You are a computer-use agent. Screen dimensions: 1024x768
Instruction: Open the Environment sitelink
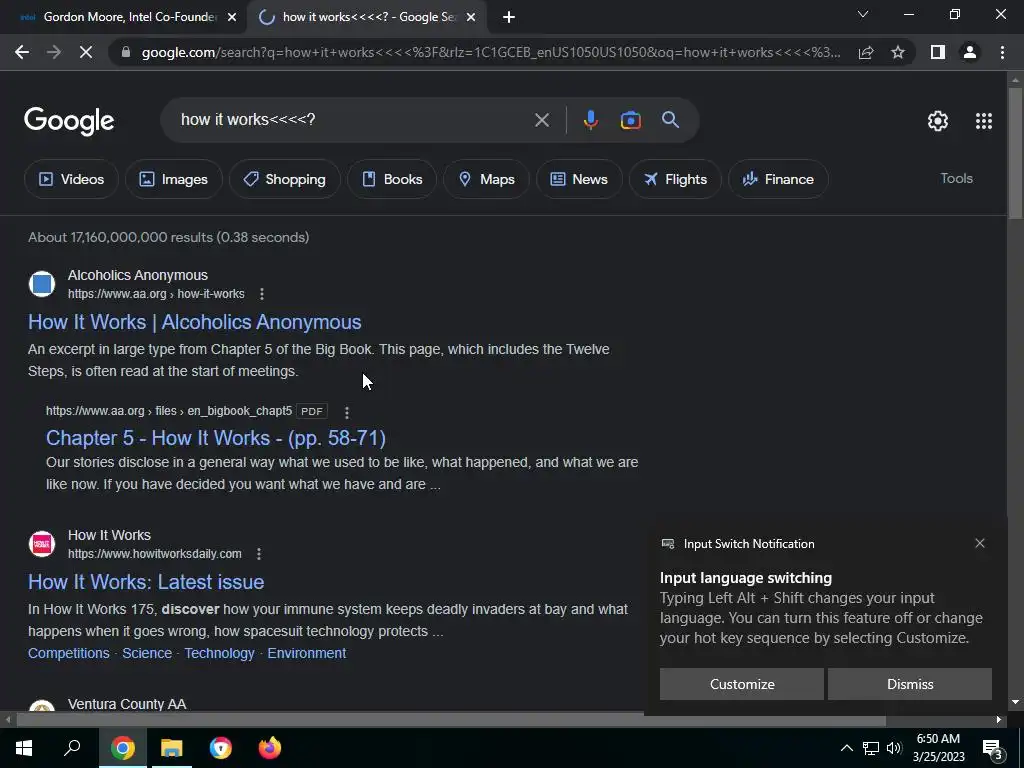pos(307,653)
